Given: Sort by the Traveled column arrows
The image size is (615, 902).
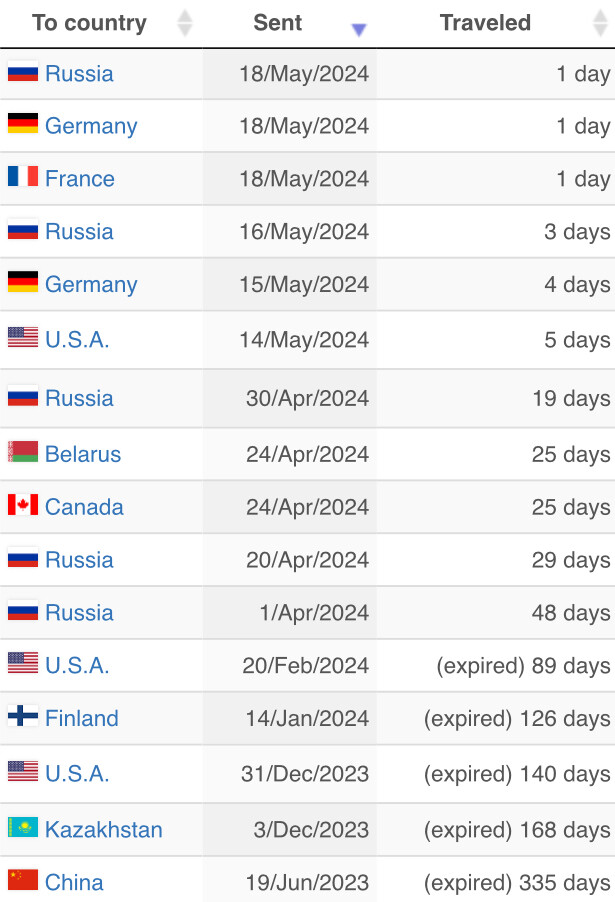Looking at the screenshot, I should [600, 23].
